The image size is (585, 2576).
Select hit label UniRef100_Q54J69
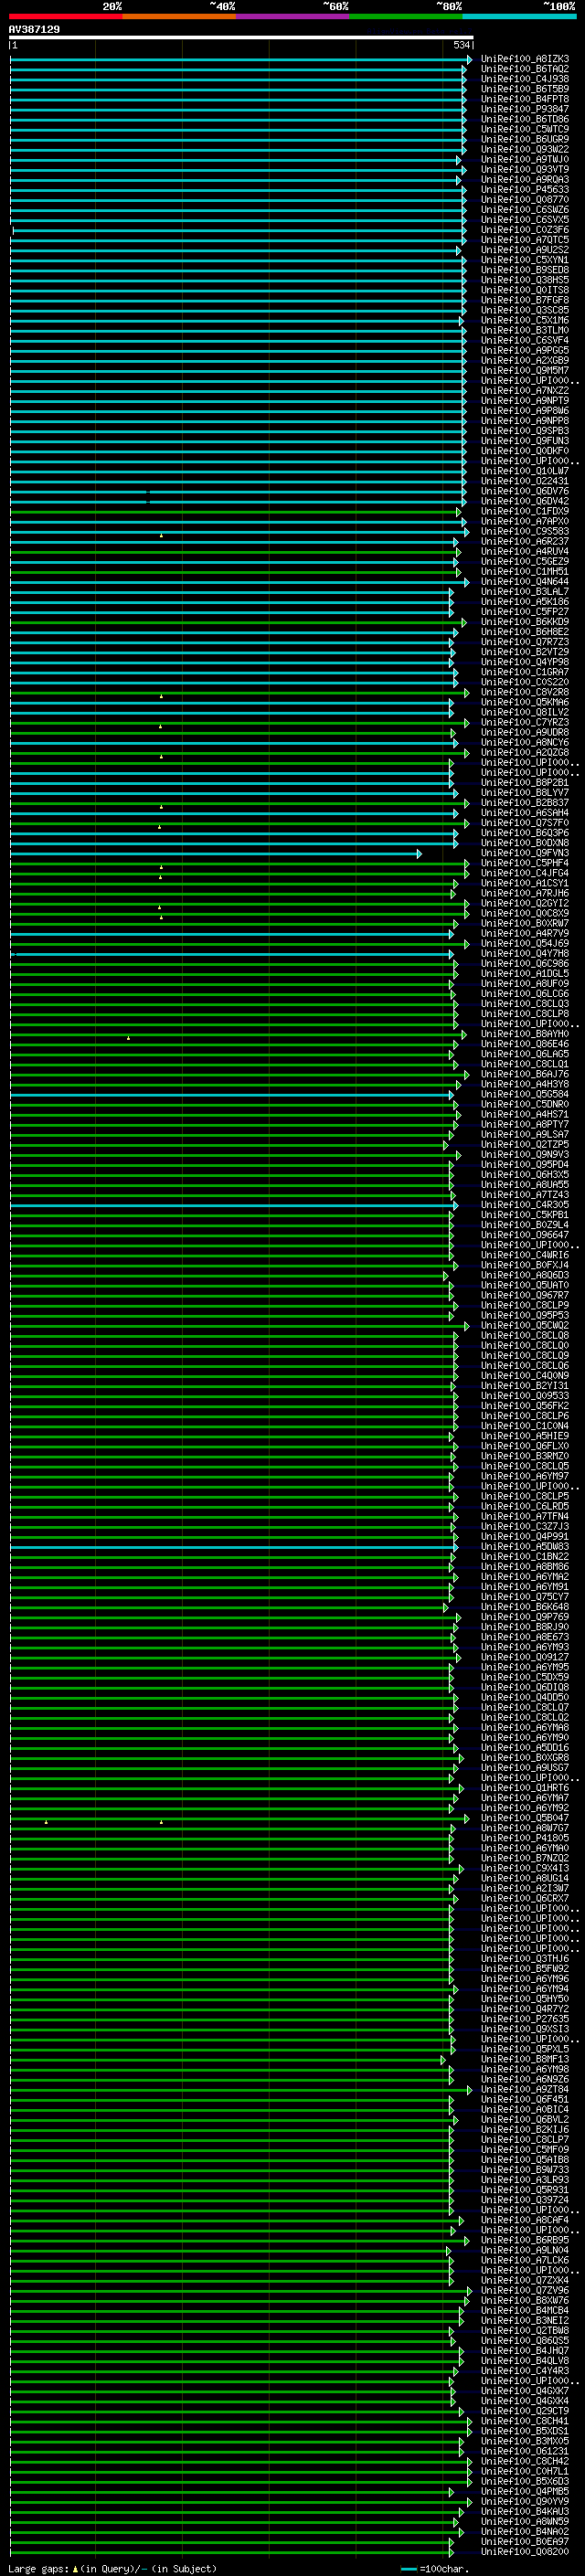(x=525, y=944)
